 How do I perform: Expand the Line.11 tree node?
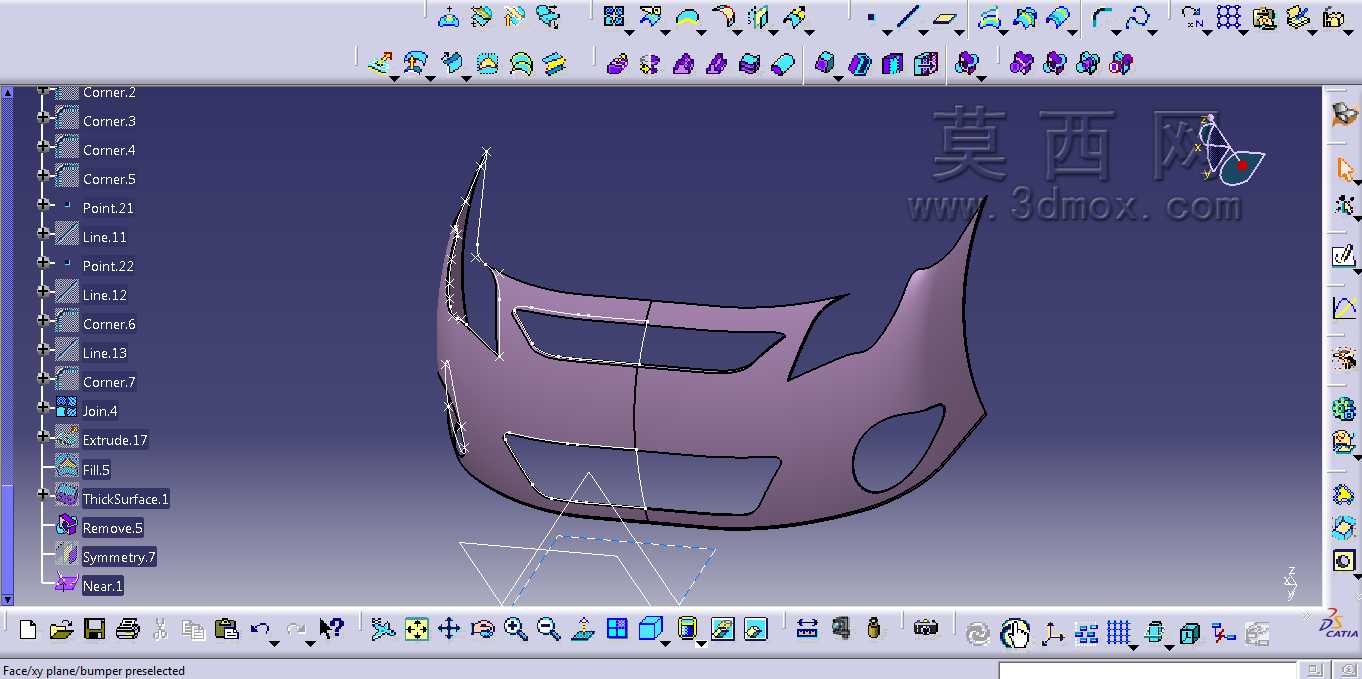[43, 233]
